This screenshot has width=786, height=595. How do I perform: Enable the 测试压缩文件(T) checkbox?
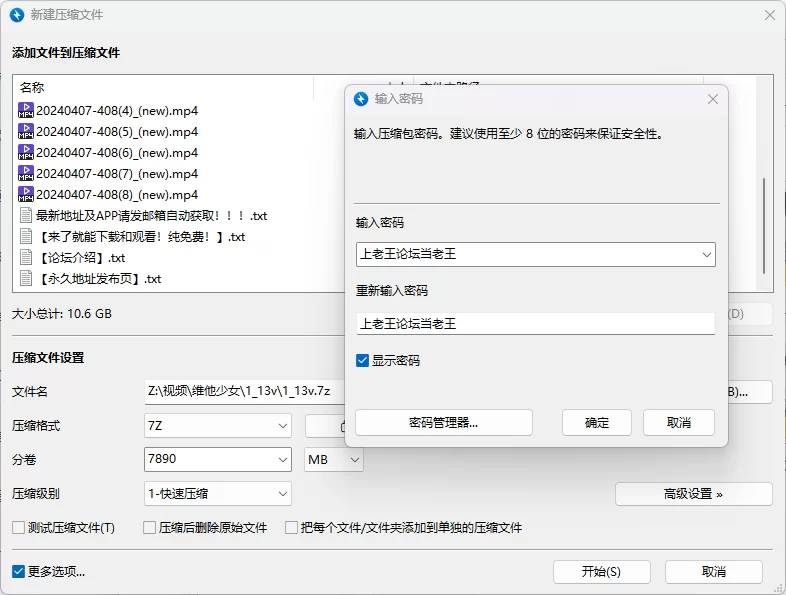click(18, 528)
